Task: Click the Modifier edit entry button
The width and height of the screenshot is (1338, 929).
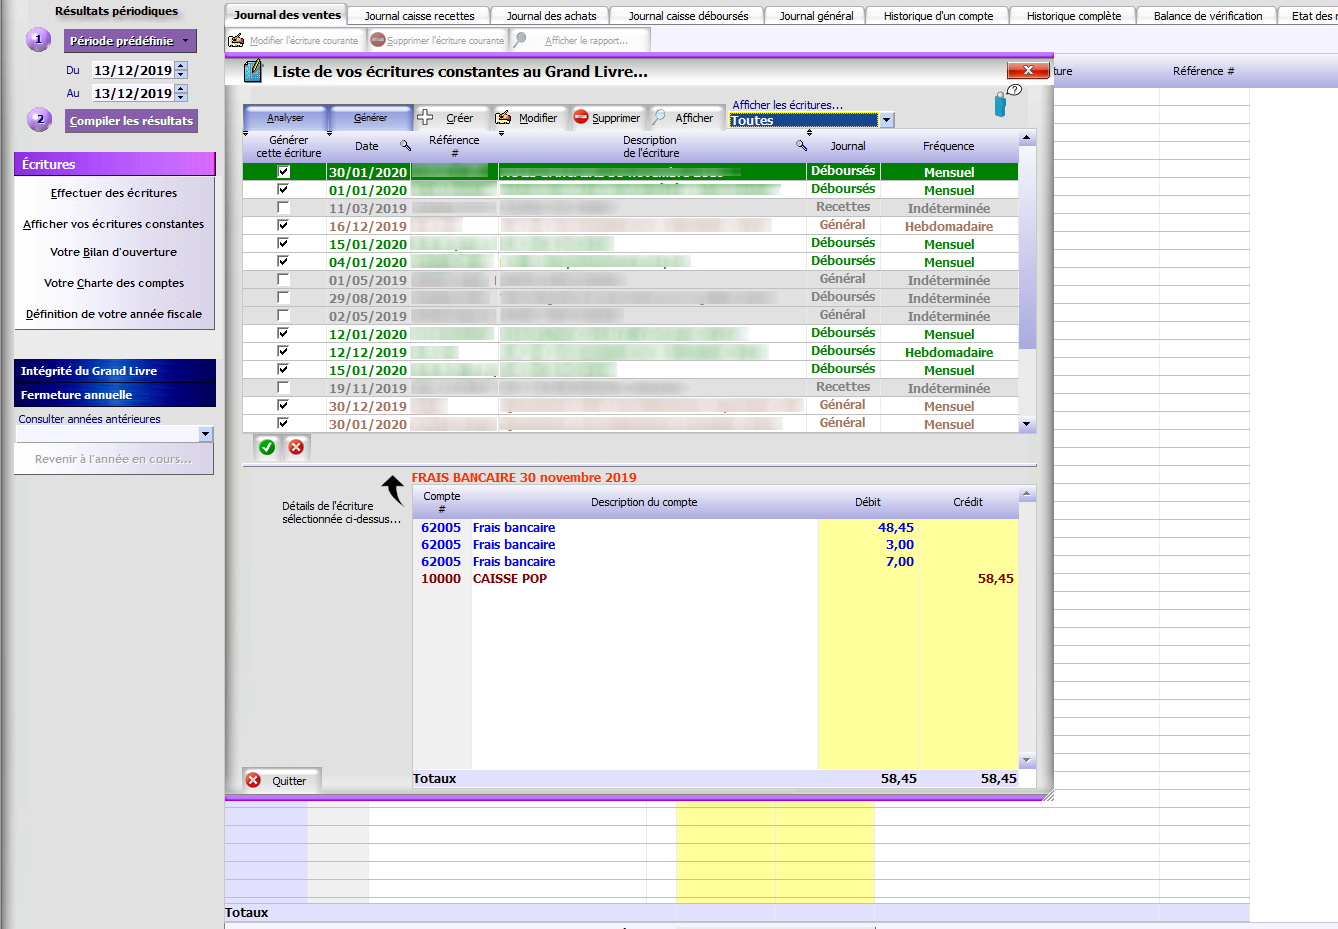Action: coord(526,118)
